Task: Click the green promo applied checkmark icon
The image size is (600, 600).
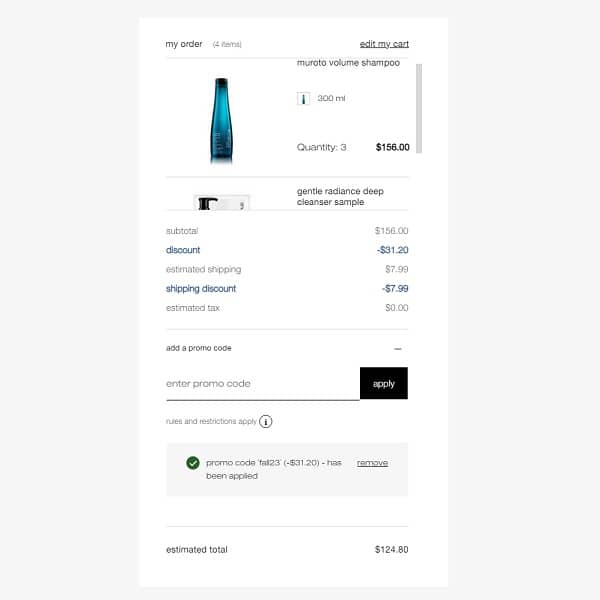Action: coord(193,463)
